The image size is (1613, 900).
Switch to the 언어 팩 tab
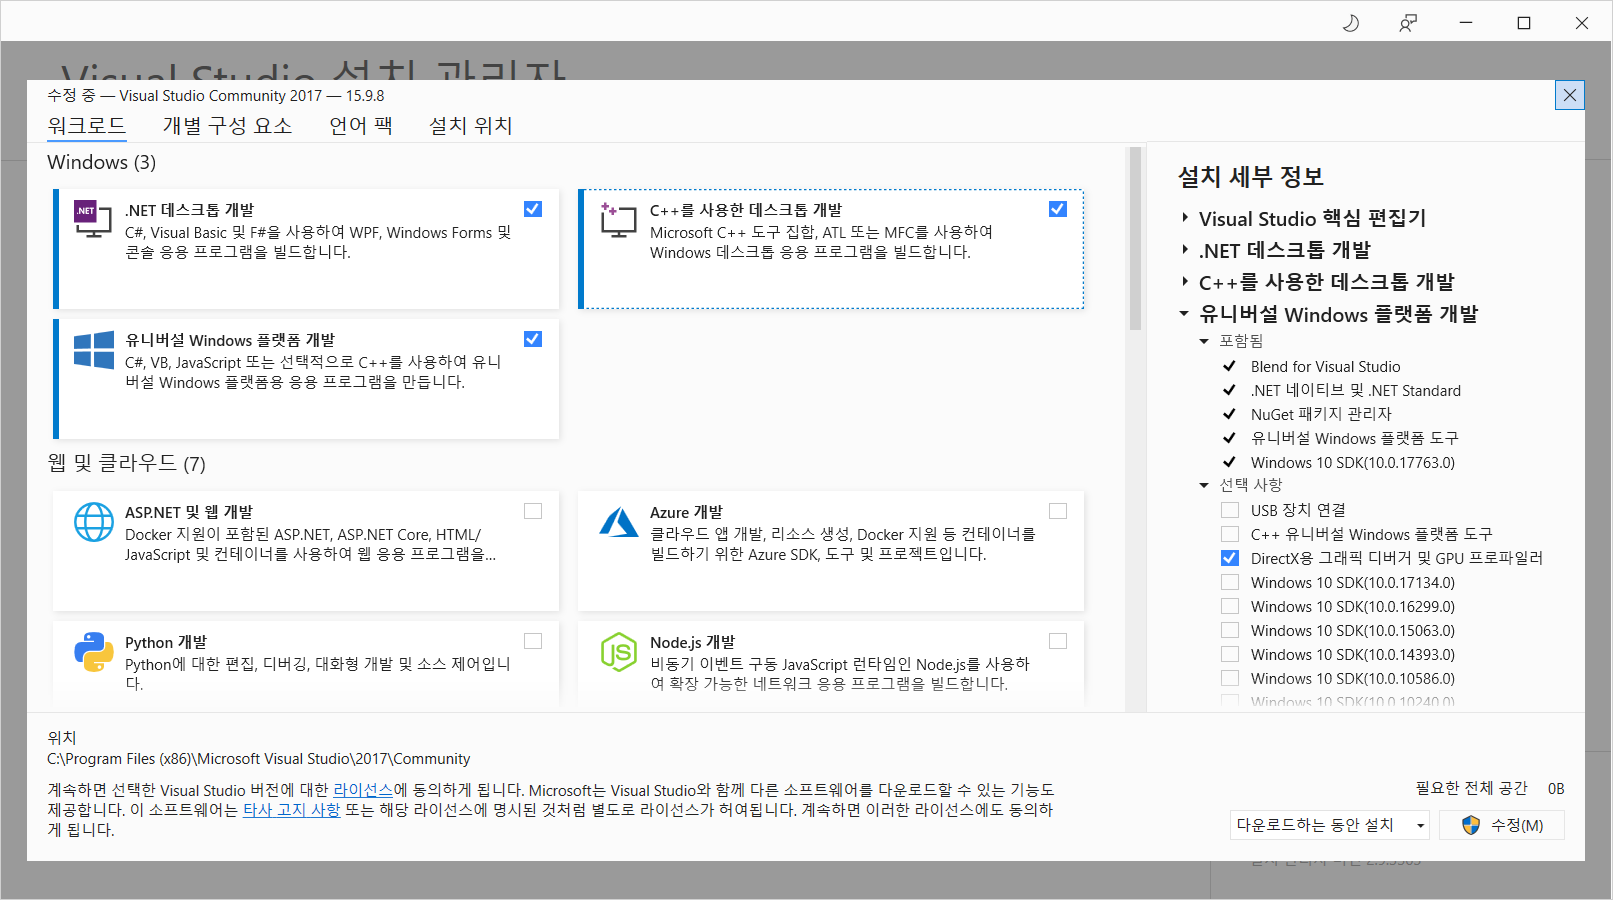tap(361, 125)
